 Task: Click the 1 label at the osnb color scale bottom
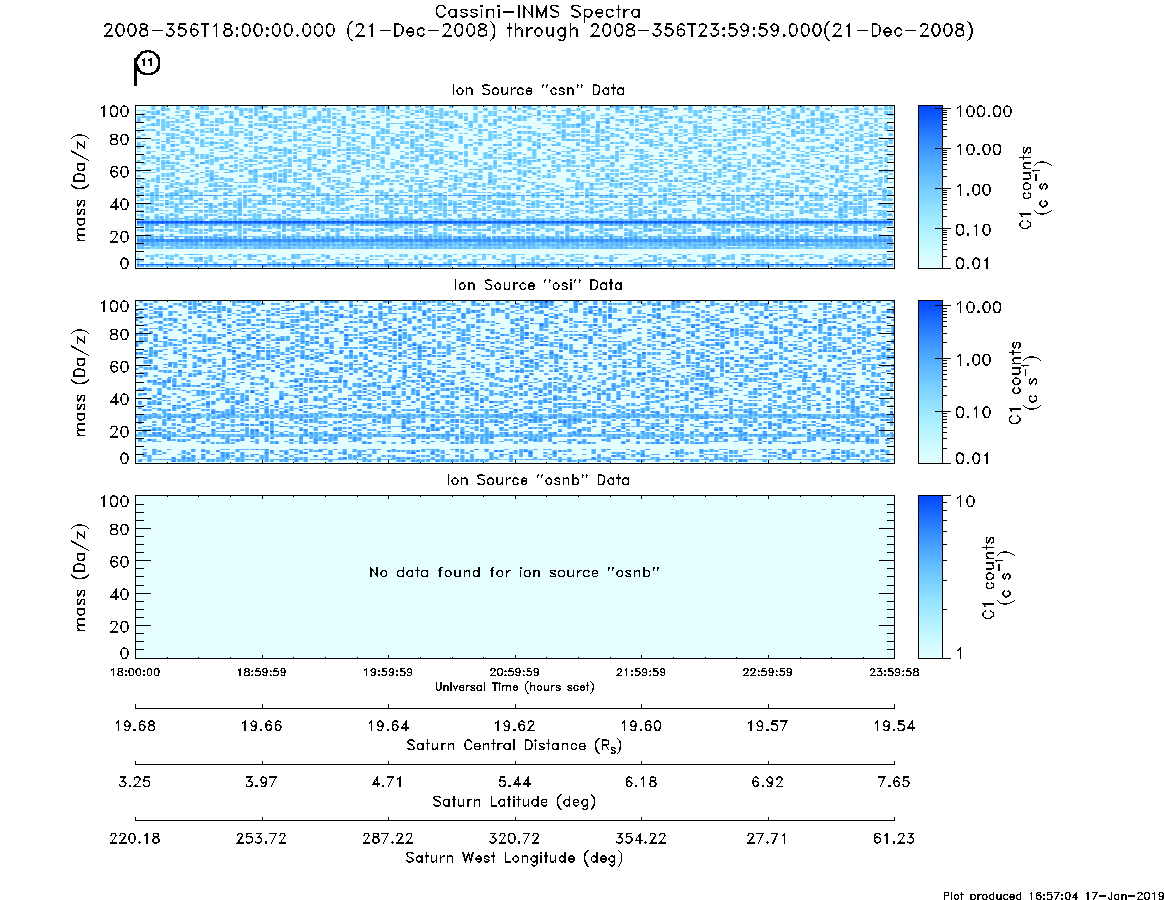tap(960, 653)
